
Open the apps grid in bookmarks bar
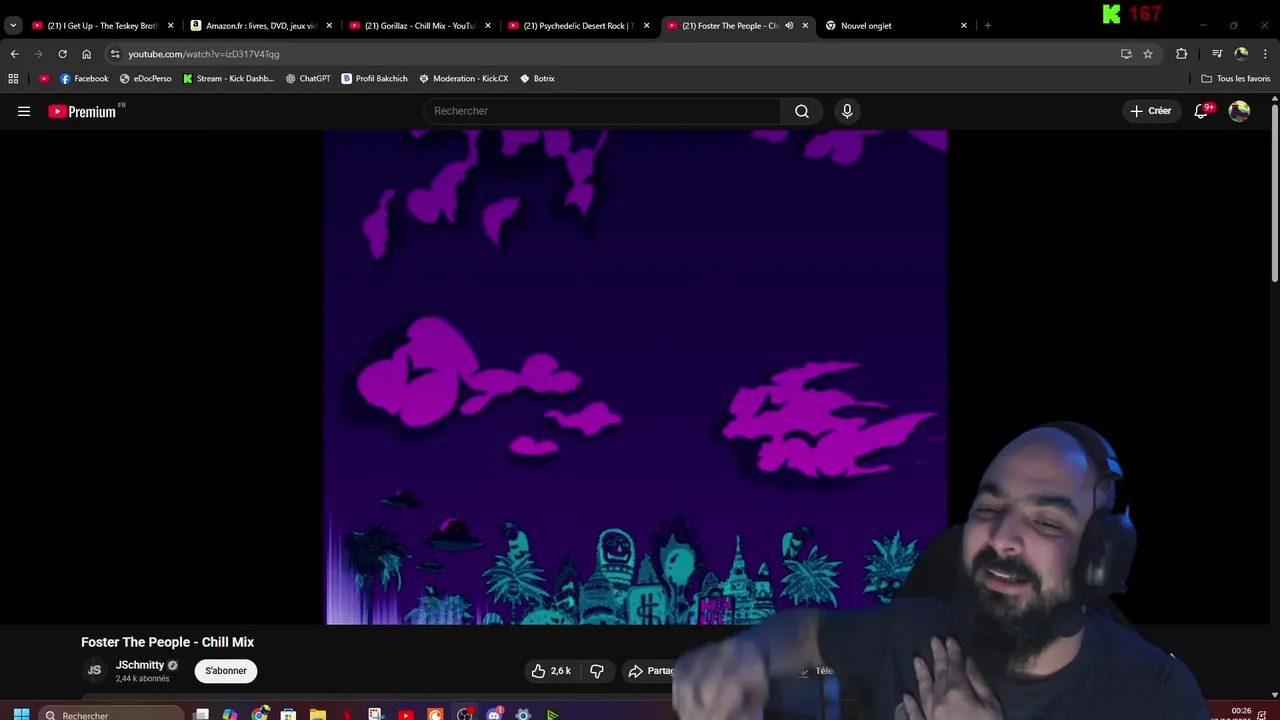coord(13,78)
